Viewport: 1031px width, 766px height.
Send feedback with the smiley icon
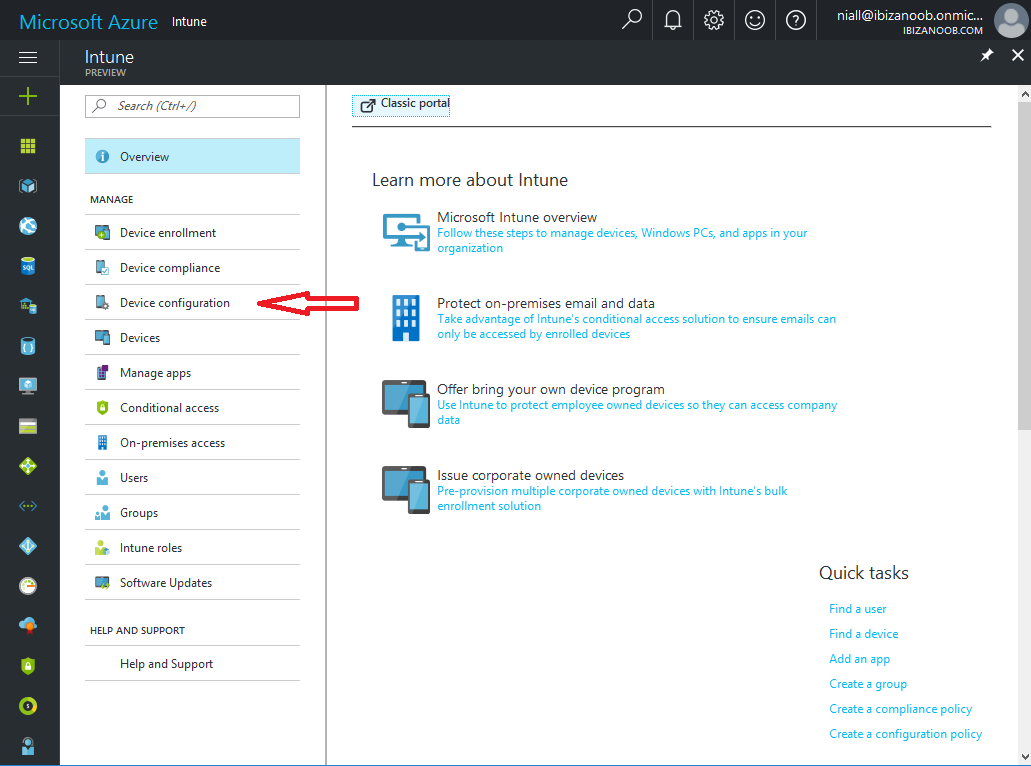click(755, 20)
